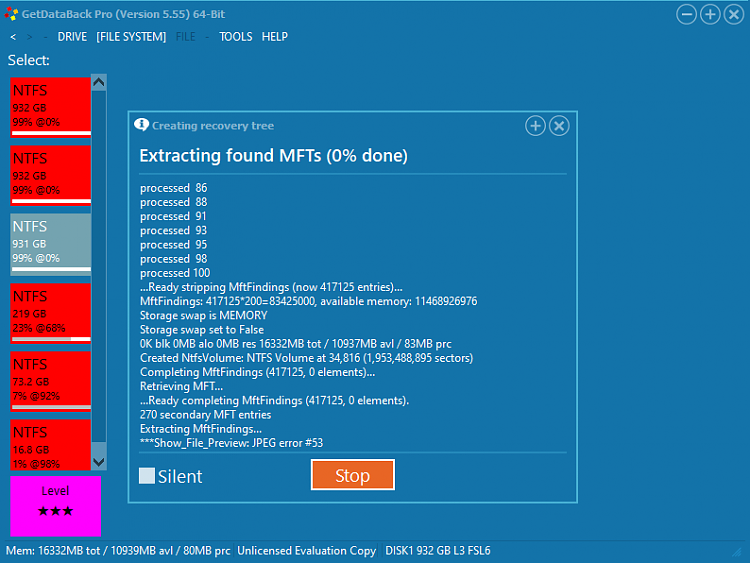The image size is (750, 563).
Task: Click the 'Select:' label above the list
Action: [29, 60]
